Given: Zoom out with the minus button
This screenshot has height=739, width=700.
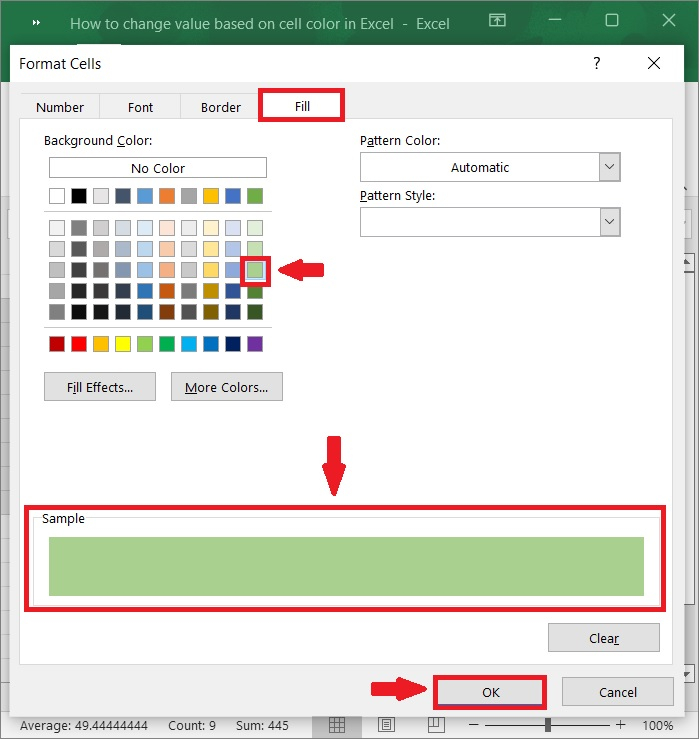Looking at the screenshot, I should coord(474,725).
